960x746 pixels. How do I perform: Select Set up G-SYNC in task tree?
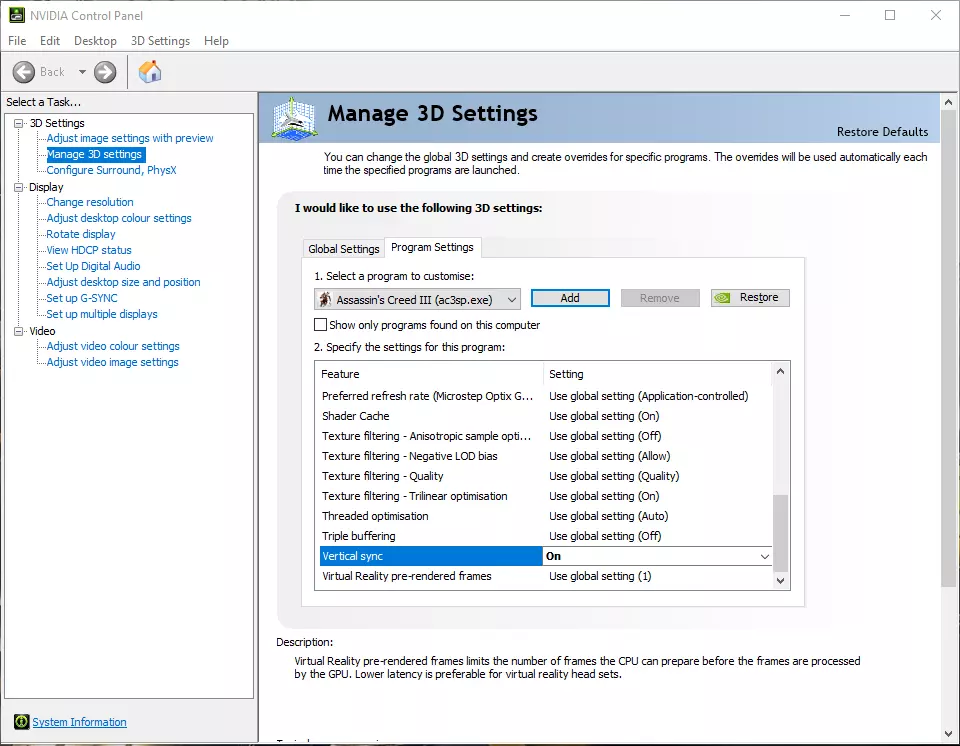point(82,298)
